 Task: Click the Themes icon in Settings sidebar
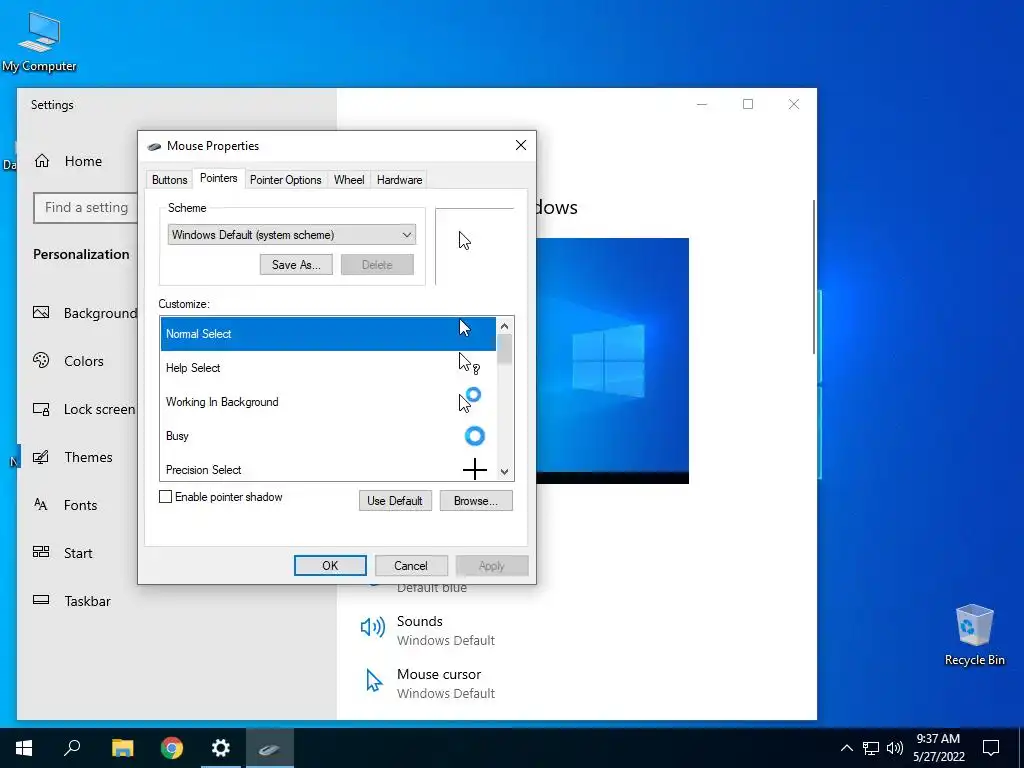41,456
